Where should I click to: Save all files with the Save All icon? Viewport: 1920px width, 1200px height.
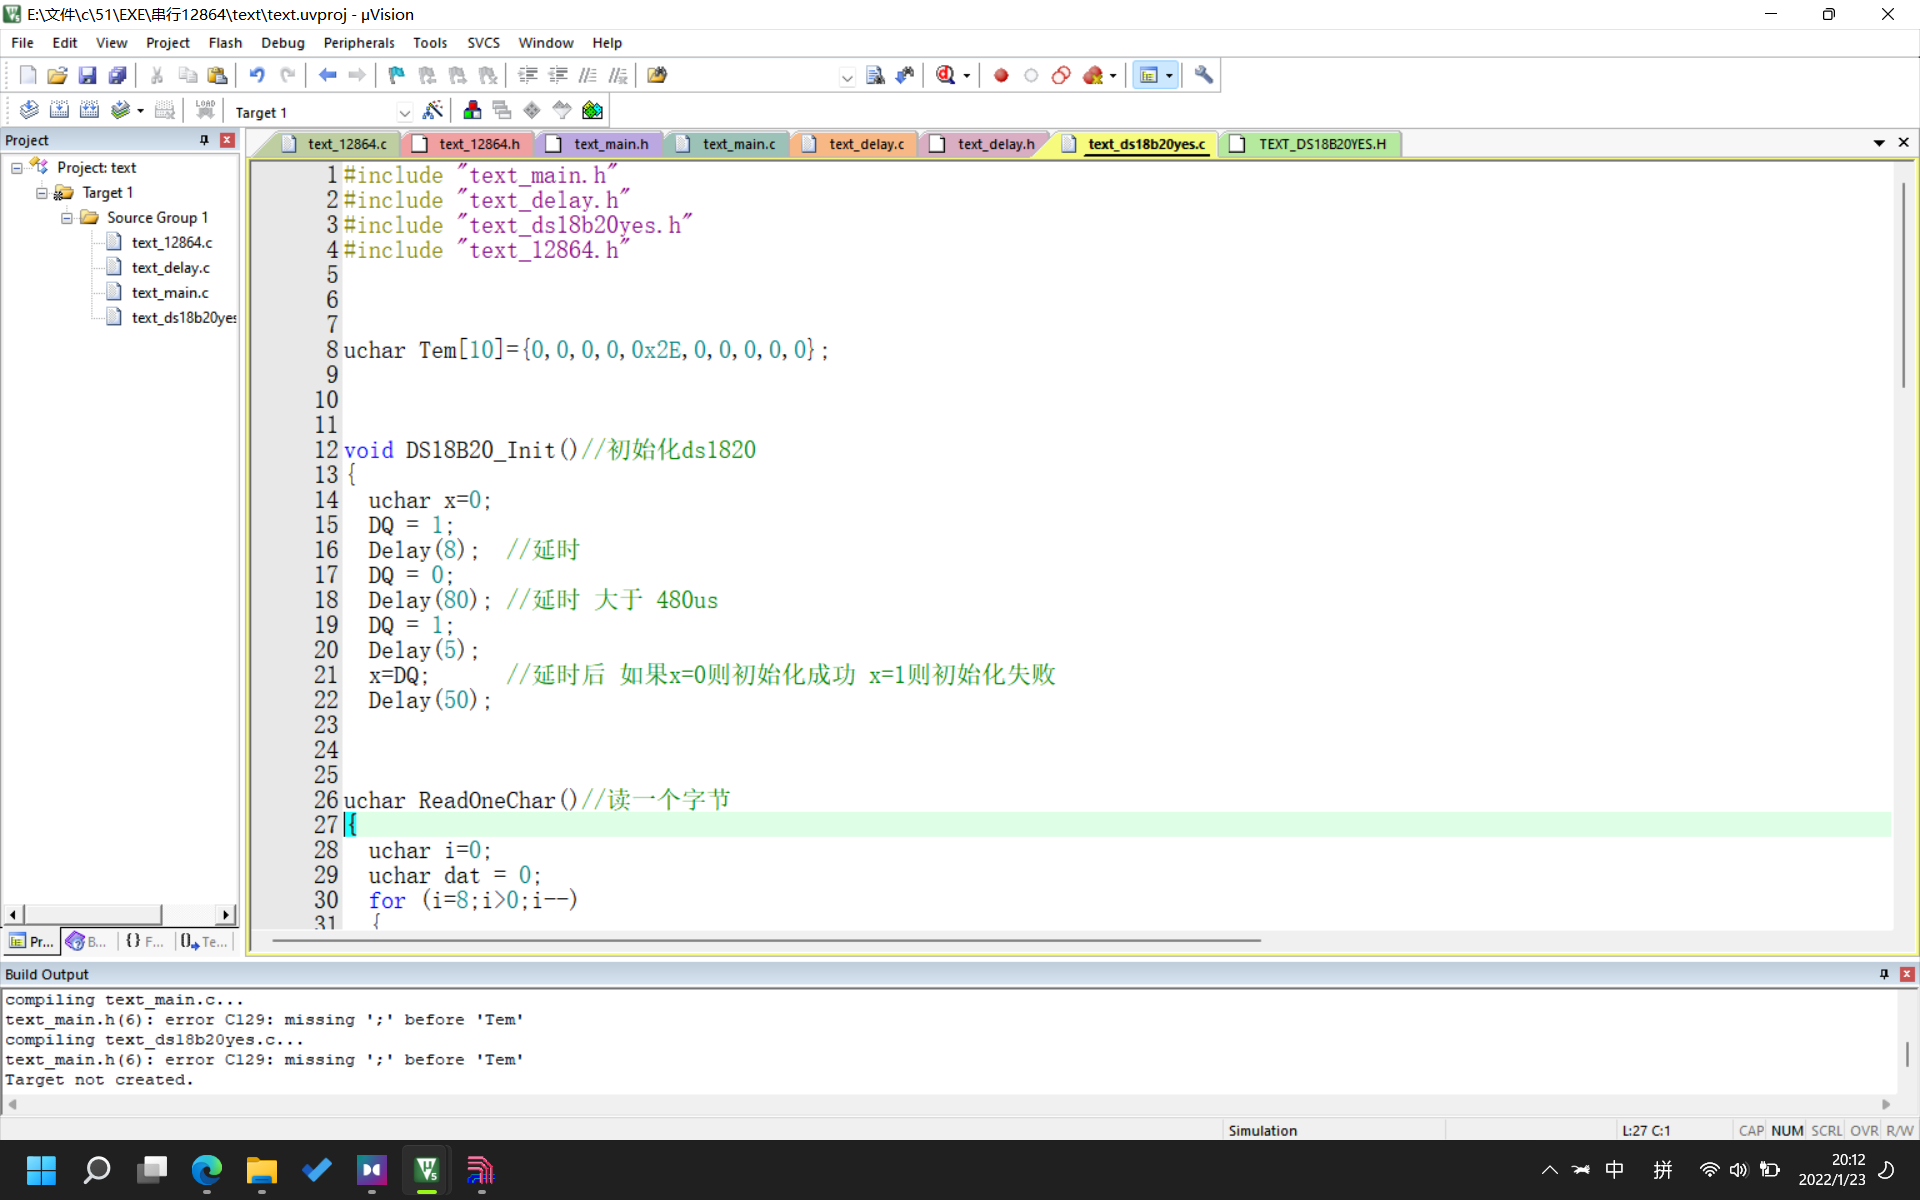click(117, 75)
